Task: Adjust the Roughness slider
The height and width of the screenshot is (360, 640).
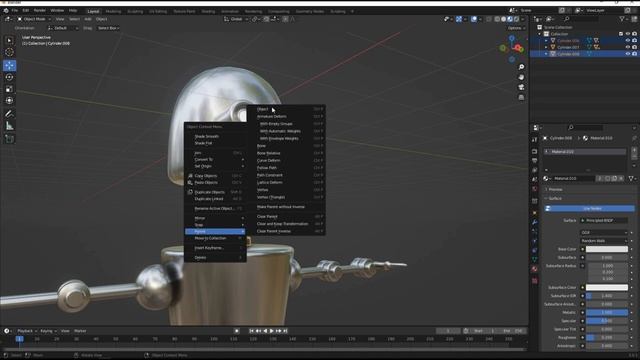Action: pos(607,338)
